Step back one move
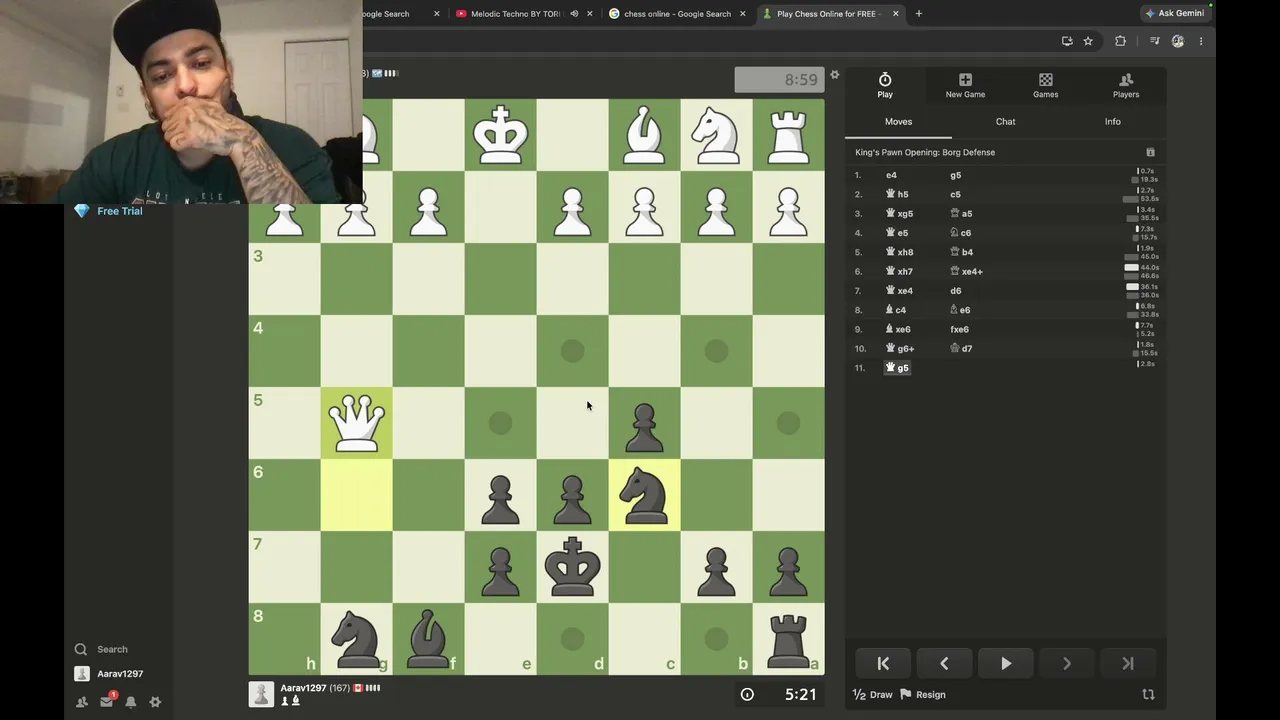The width and height of the screenshot is (1280, 720). (x=944, y=663)
